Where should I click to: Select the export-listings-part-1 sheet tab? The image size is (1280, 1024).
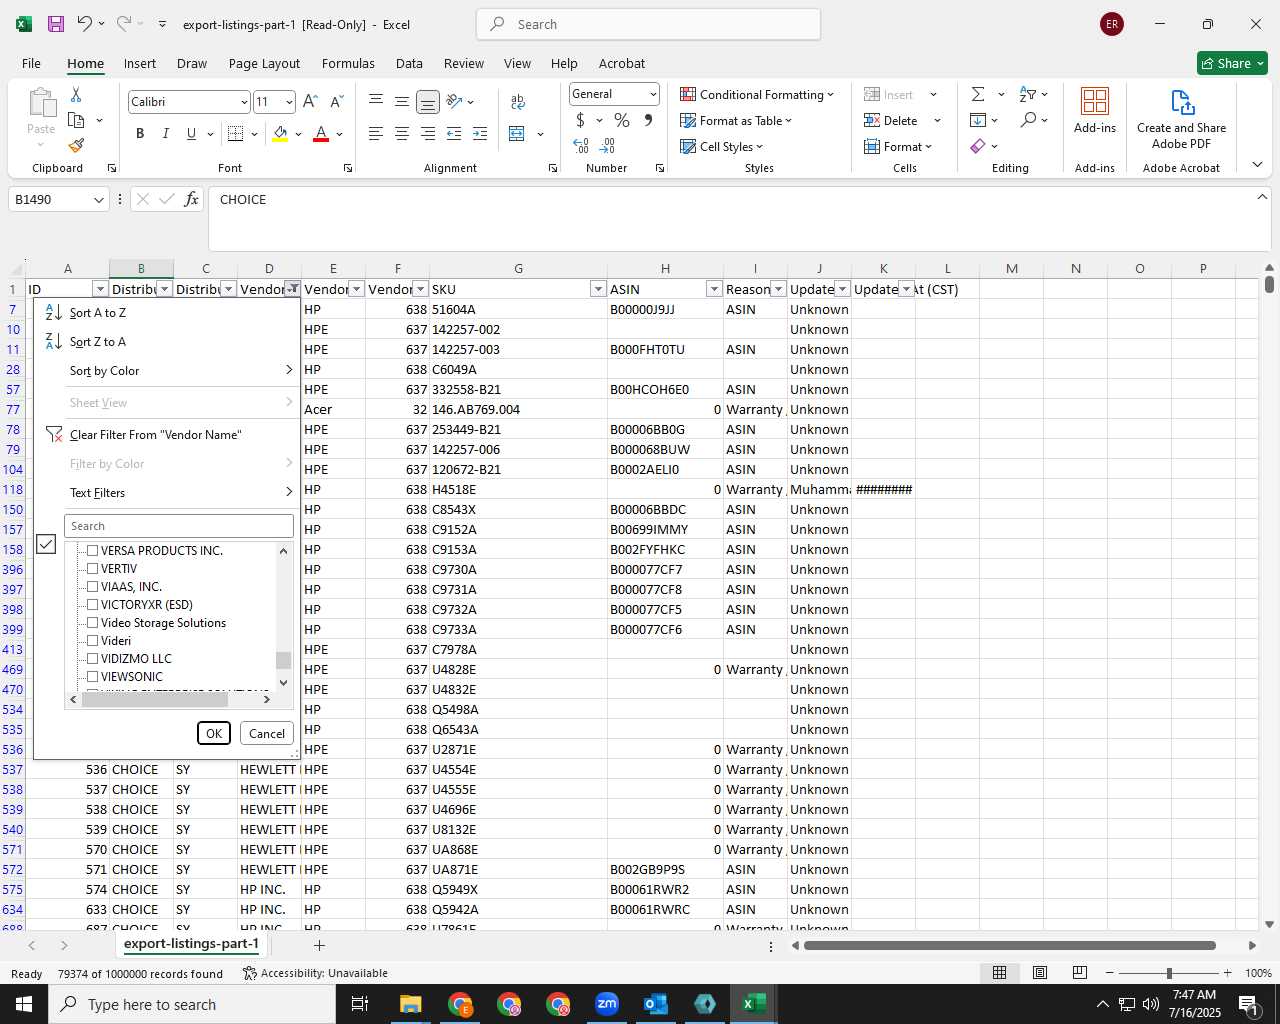pos(191,944)
